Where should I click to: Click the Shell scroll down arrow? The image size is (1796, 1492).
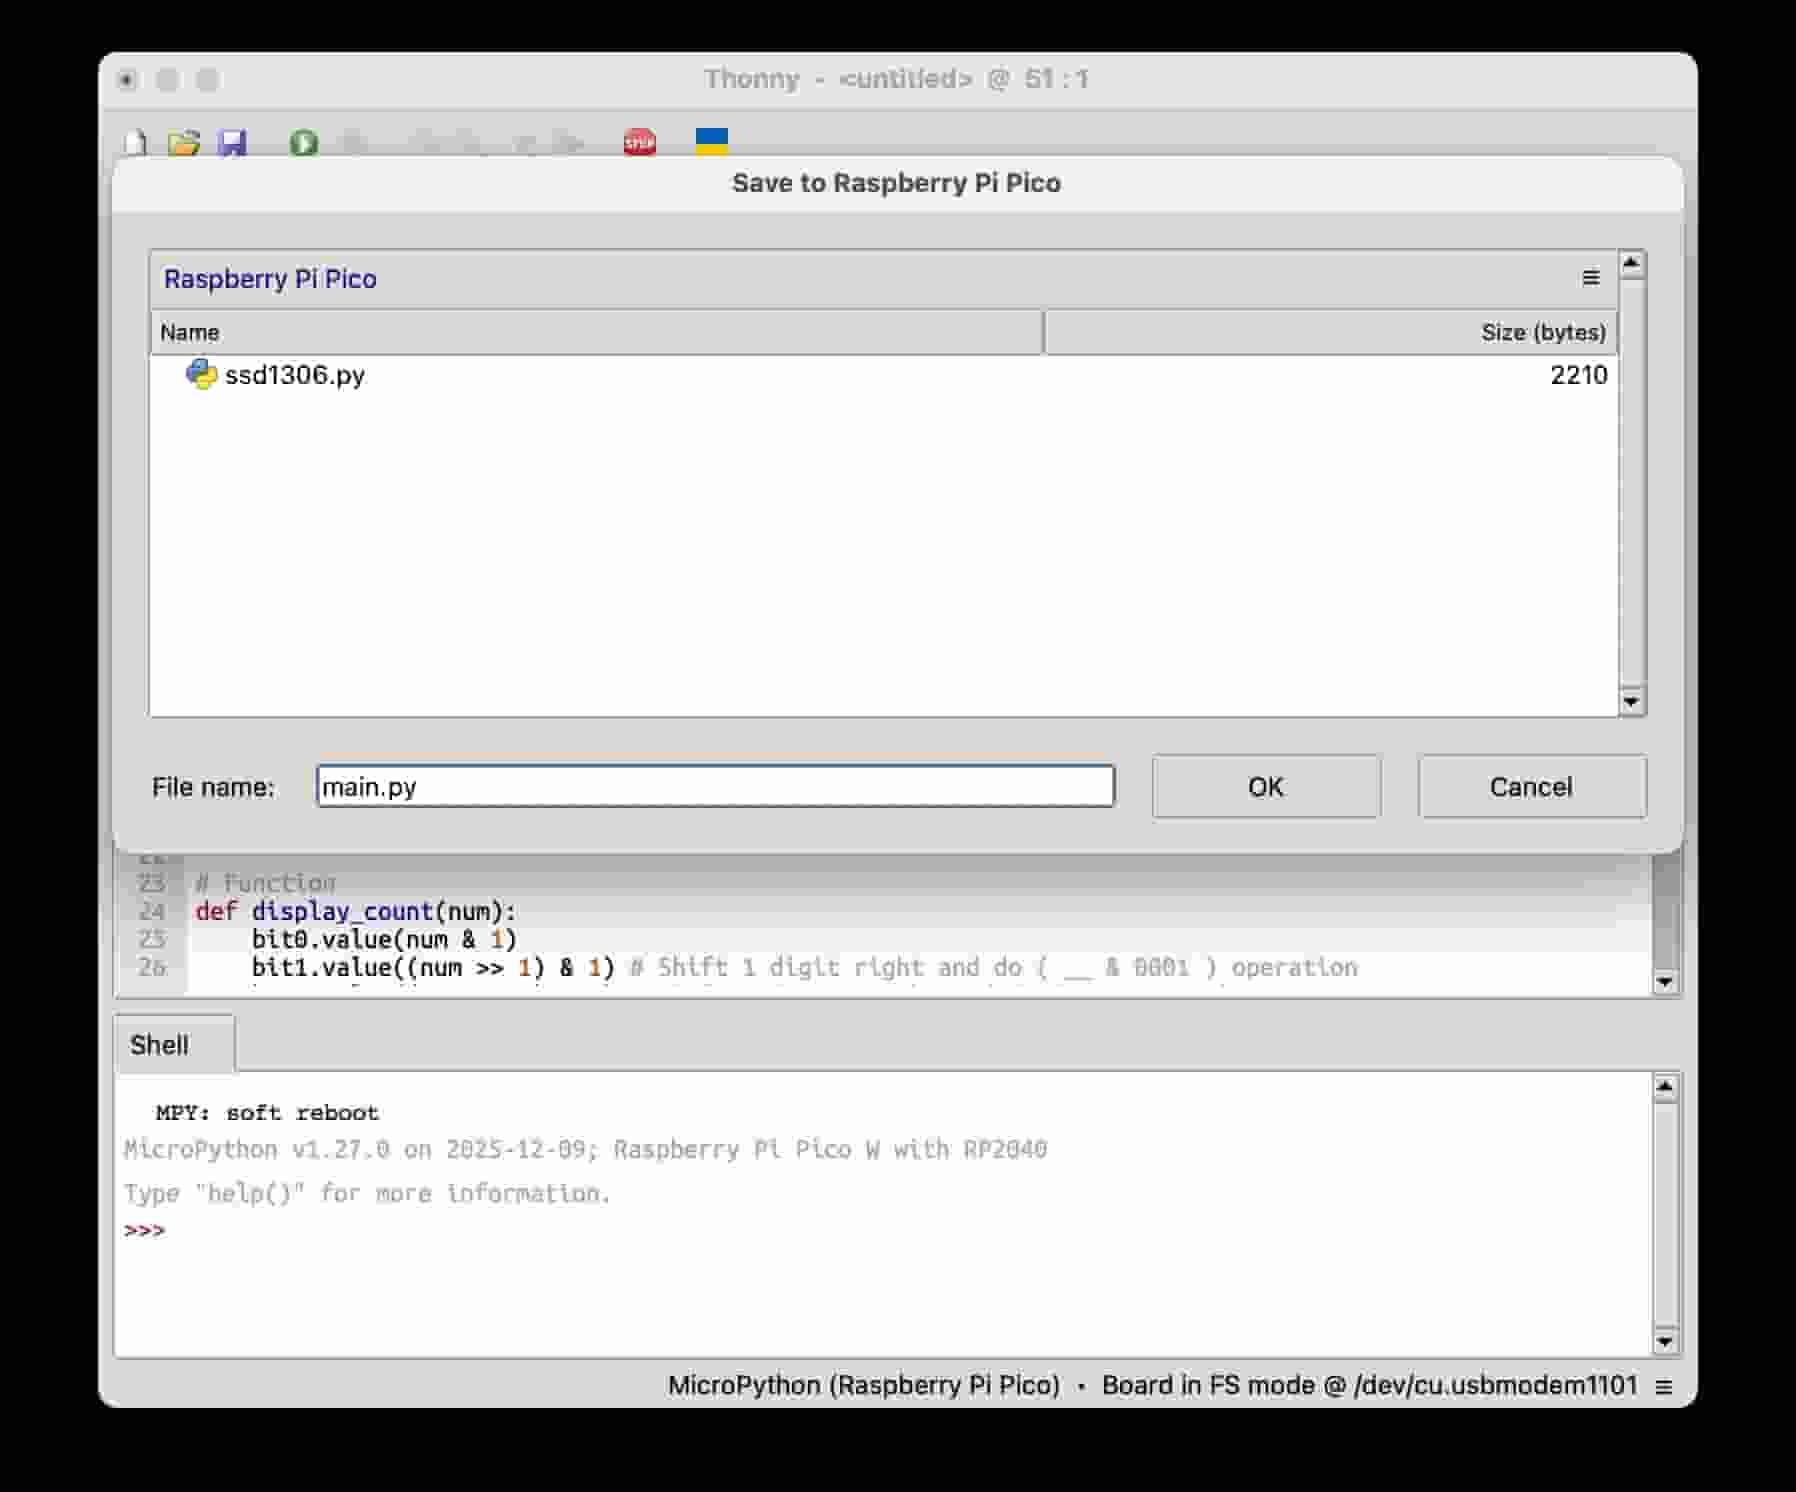point(1665,1342)
